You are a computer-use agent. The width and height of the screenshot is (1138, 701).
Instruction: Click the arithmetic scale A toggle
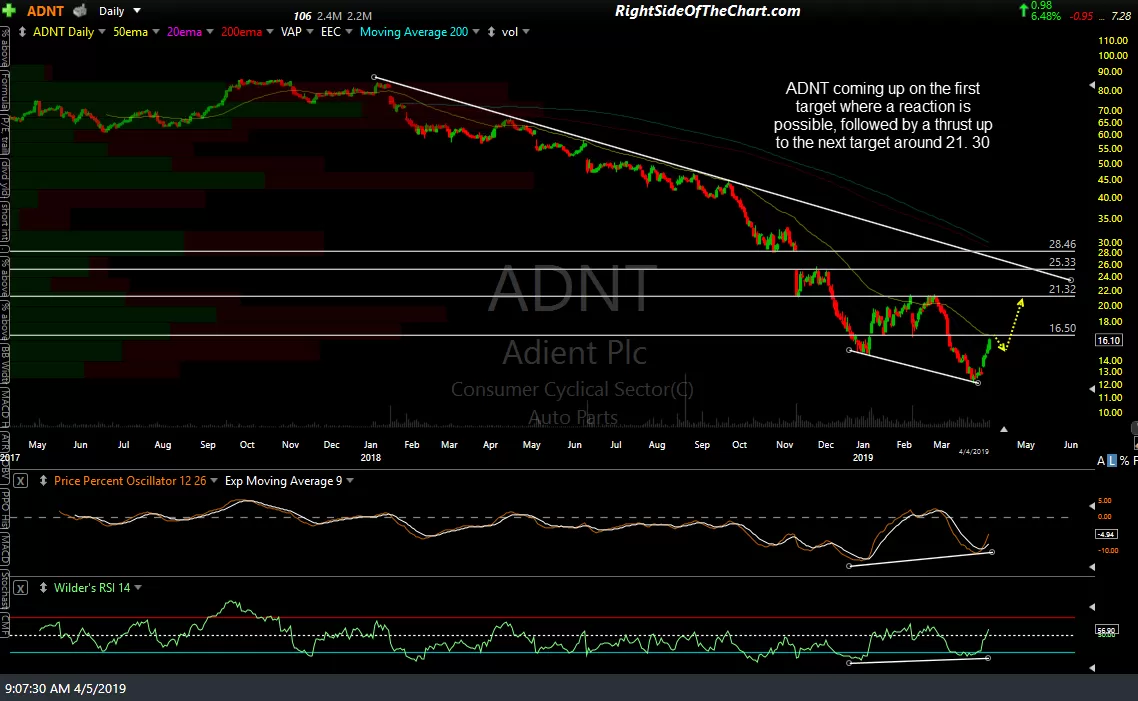pyautogui.click(x=1101, y=461)
